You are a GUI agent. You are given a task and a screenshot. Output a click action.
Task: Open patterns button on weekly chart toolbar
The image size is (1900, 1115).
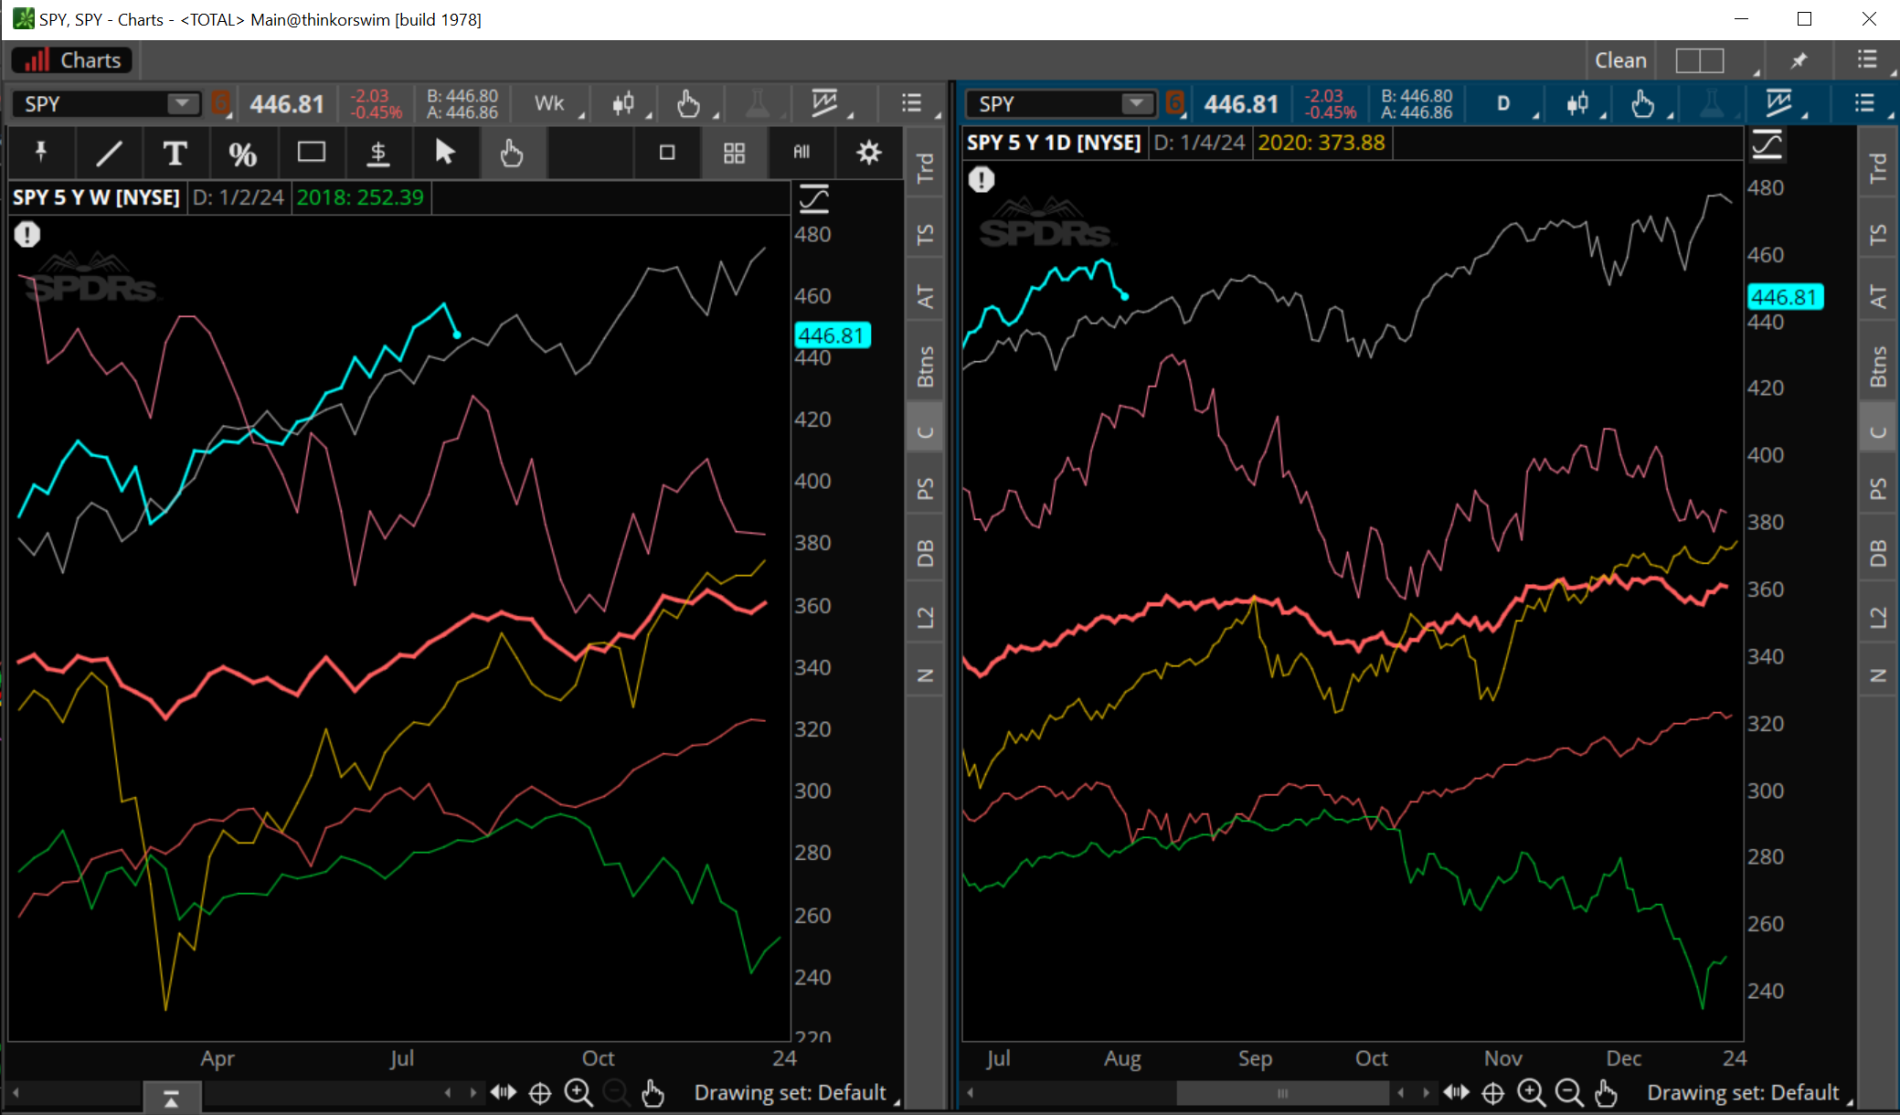click(x=825, y=103)
